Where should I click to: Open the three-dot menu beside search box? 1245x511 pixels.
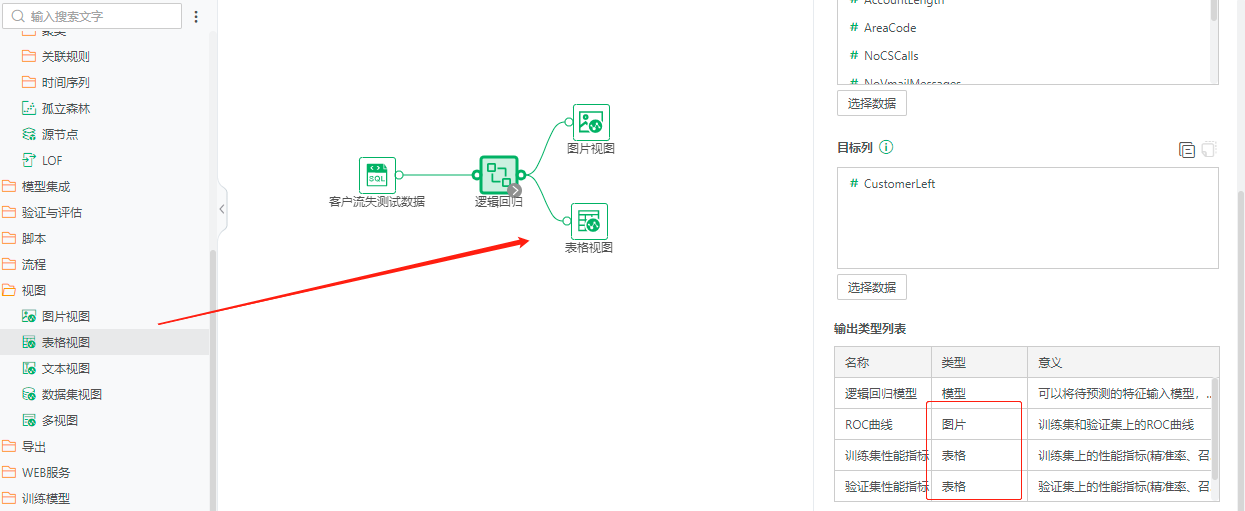[196, 16]
